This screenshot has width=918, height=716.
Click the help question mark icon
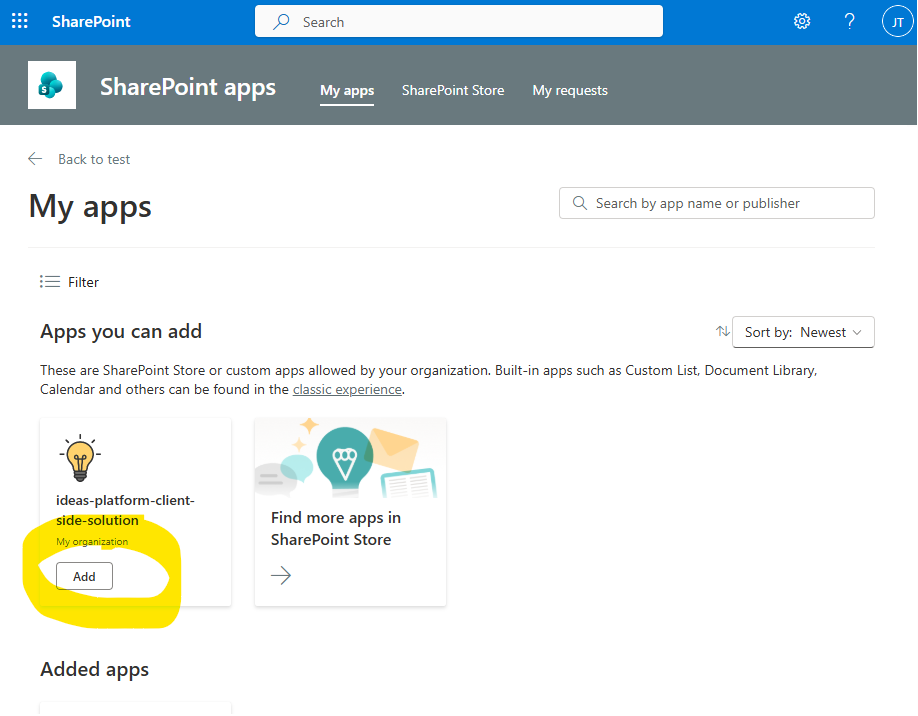[x=850, y=21]
